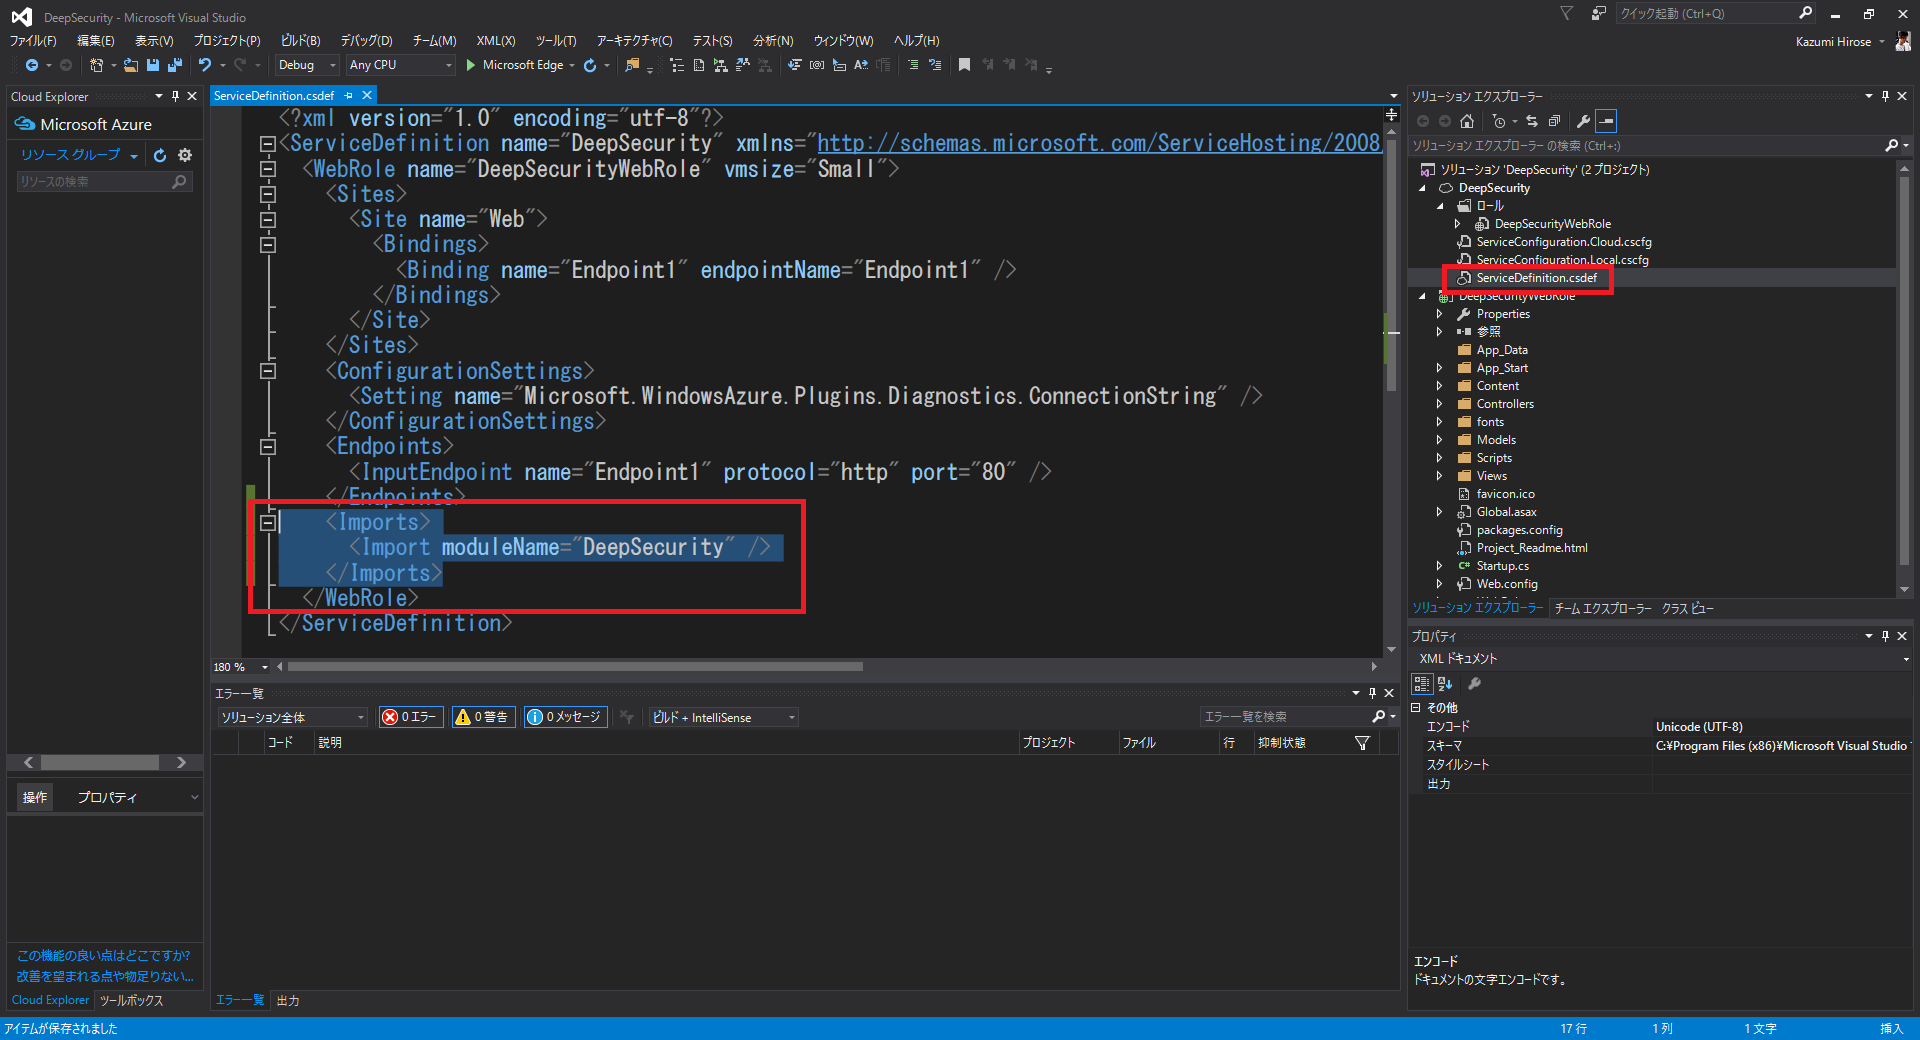
Task: Toggle auto-hide pin on Cloud Explorer panel
Action: [175, 97]
